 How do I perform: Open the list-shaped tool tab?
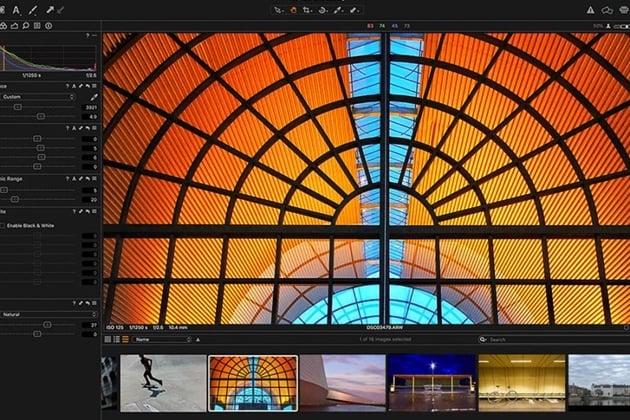37,26
